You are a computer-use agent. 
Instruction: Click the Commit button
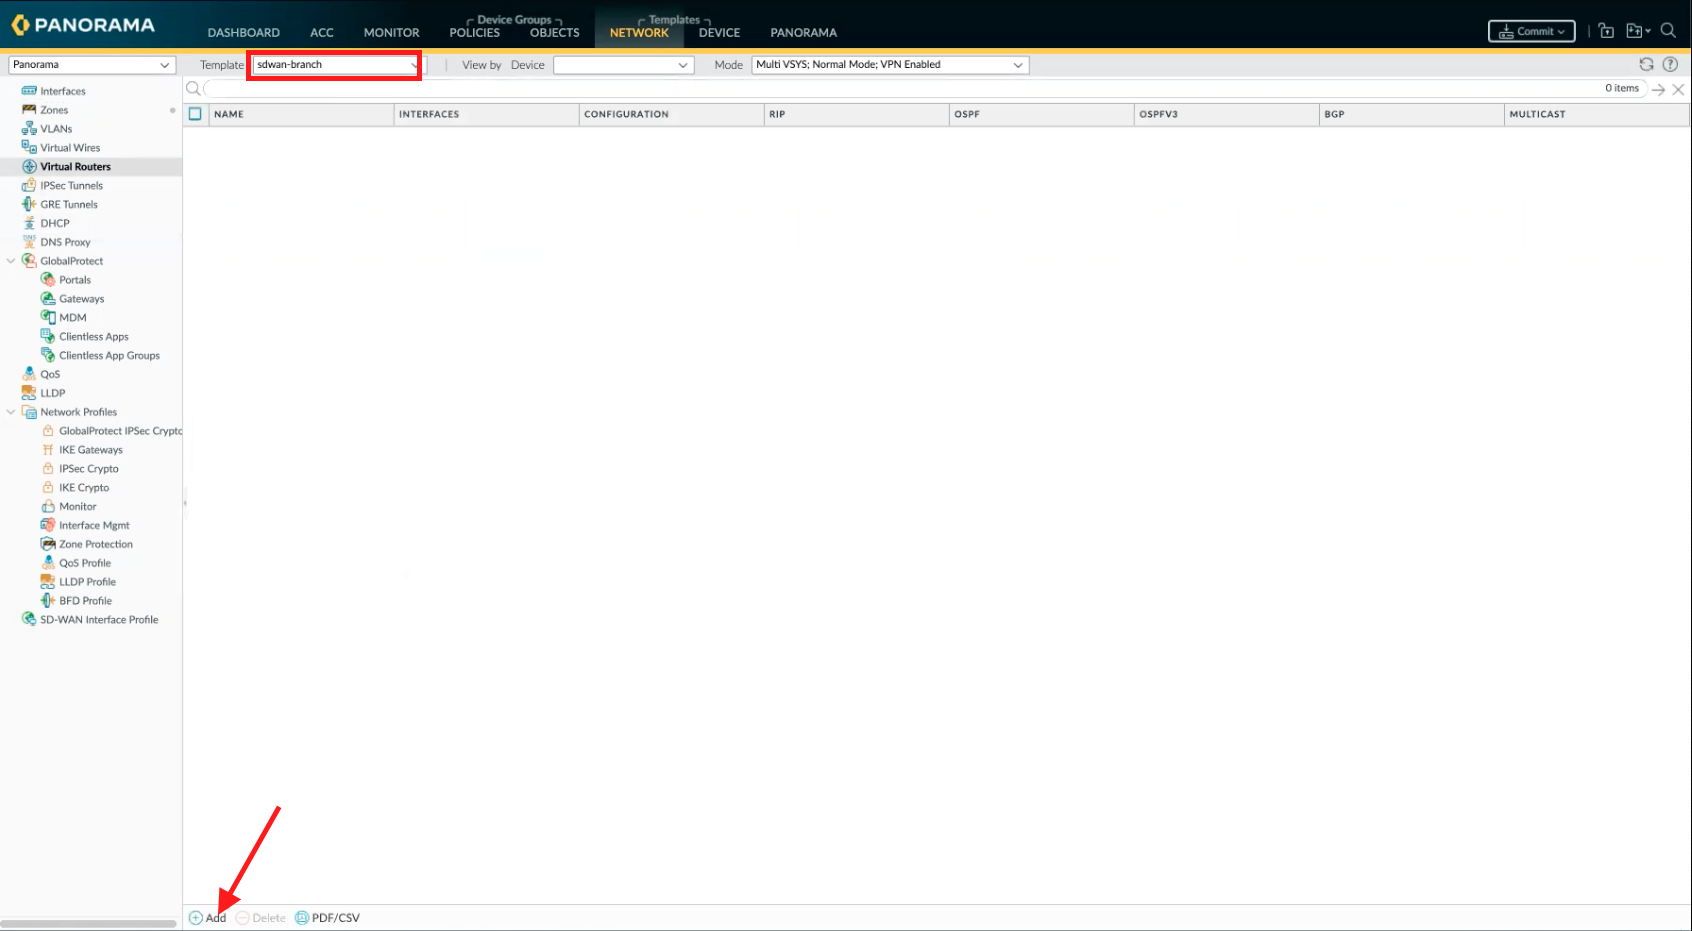point(1532,31)
